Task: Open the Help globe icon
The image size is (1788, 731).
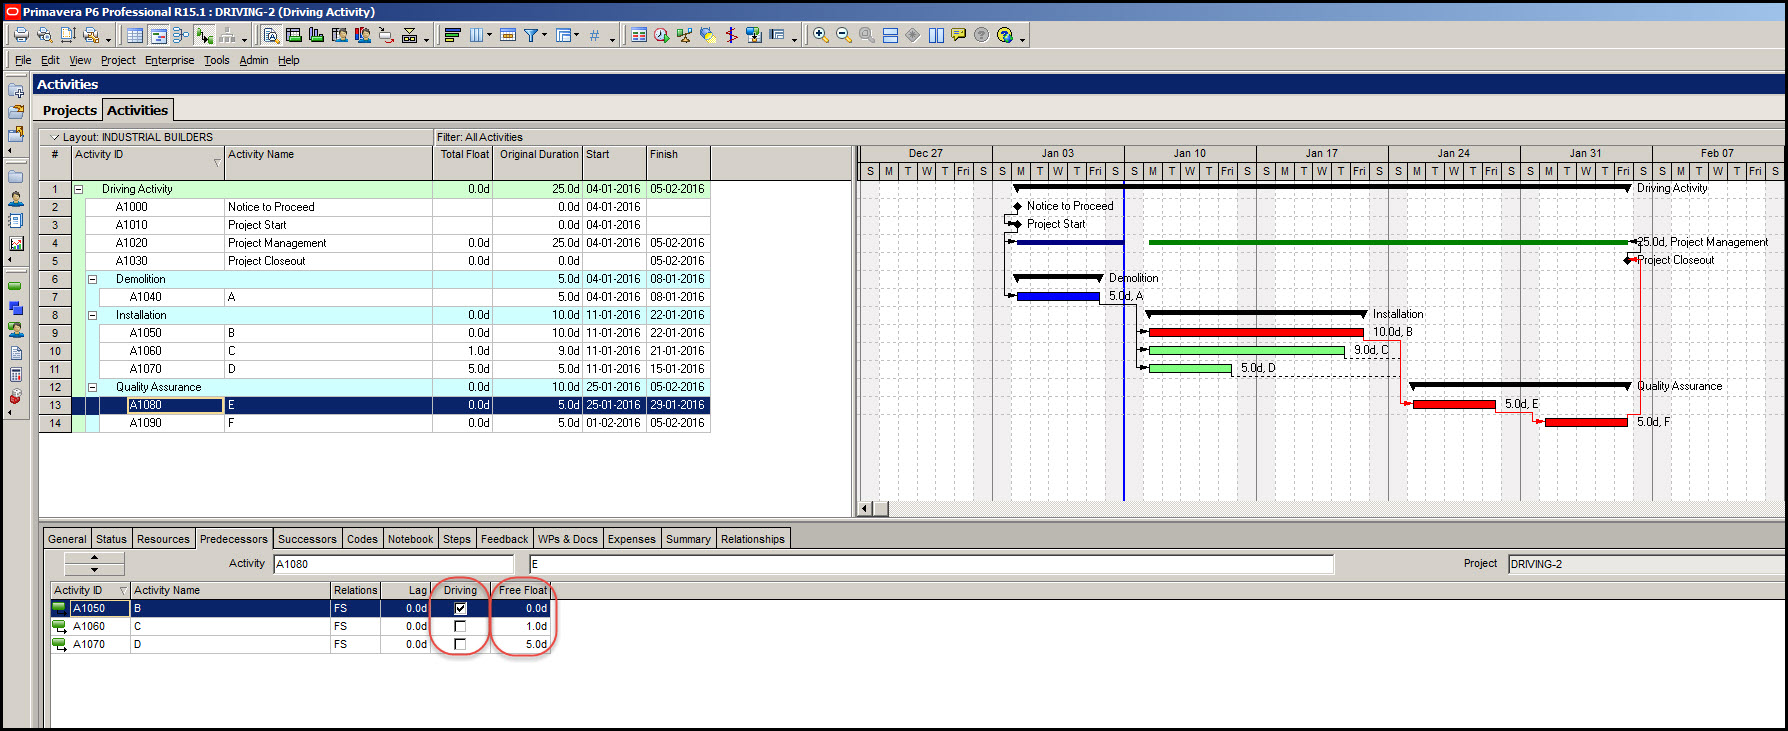Action: tap(1005, 35)
